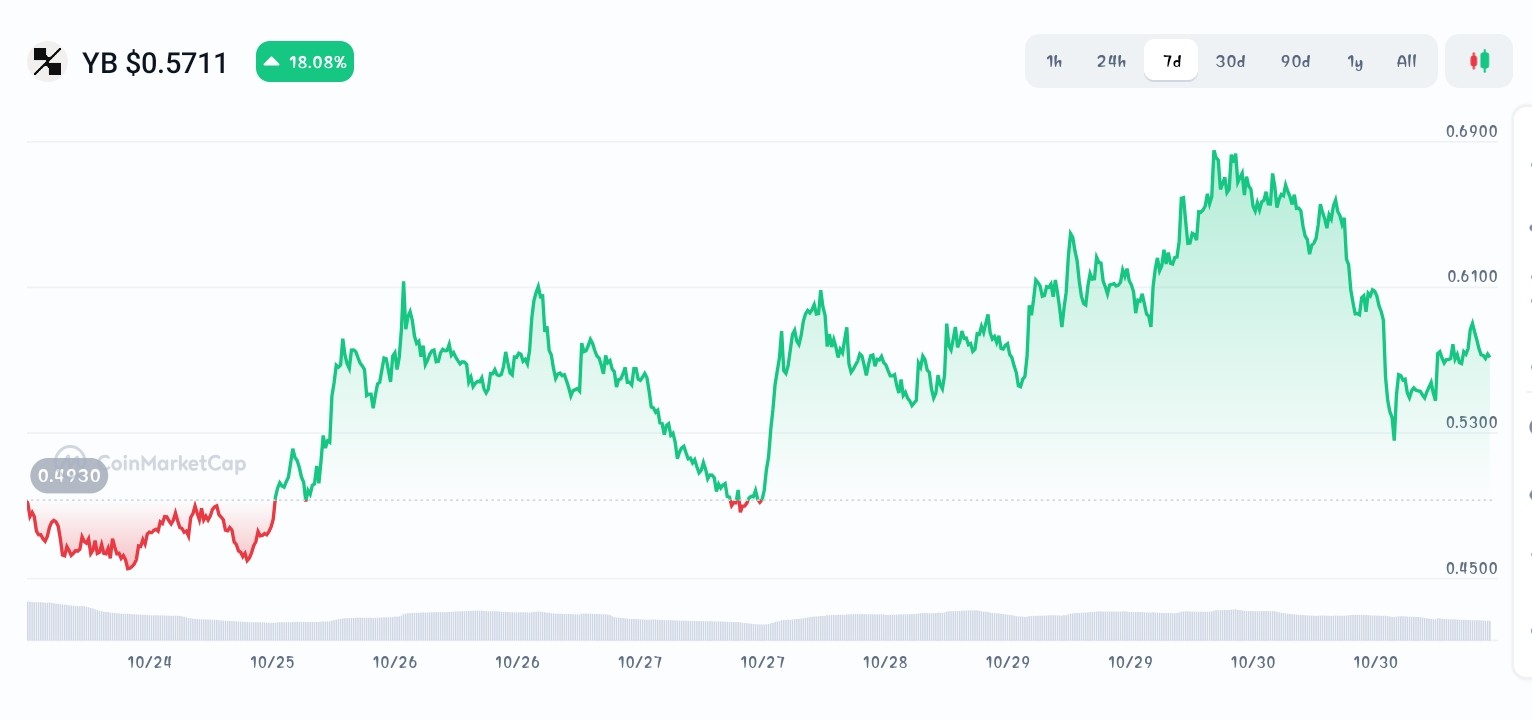The width and height of the screenshot is (1532, 720).
Task: Toggle the candlestick chart view icon
Action: point(1479,61)
